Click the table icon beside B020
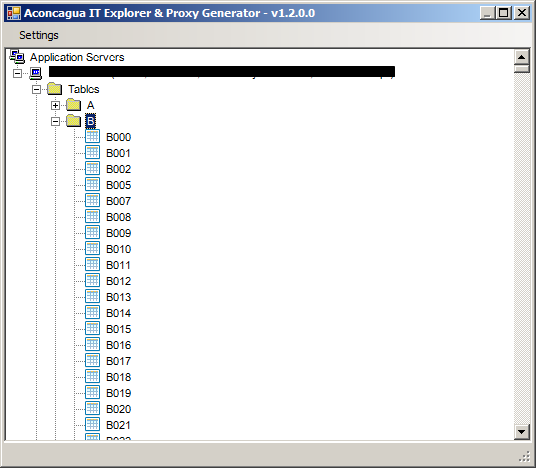This screenshot has height=468, width=536. point(92,408)
